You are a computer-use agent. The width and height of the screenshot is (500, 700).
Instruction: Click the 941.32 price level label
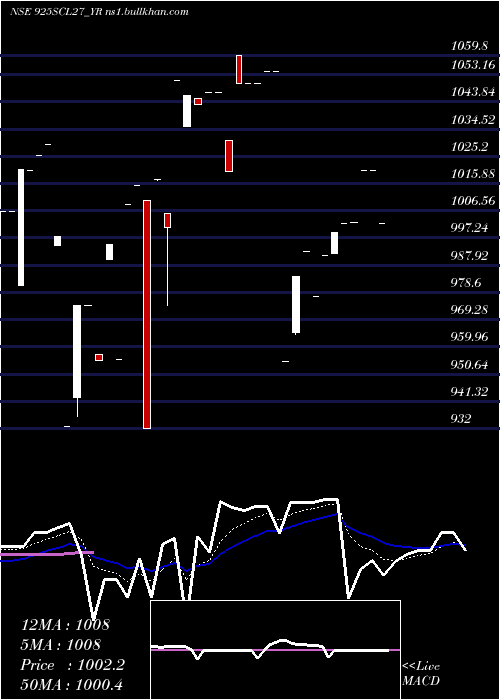[x=469, y=392]
